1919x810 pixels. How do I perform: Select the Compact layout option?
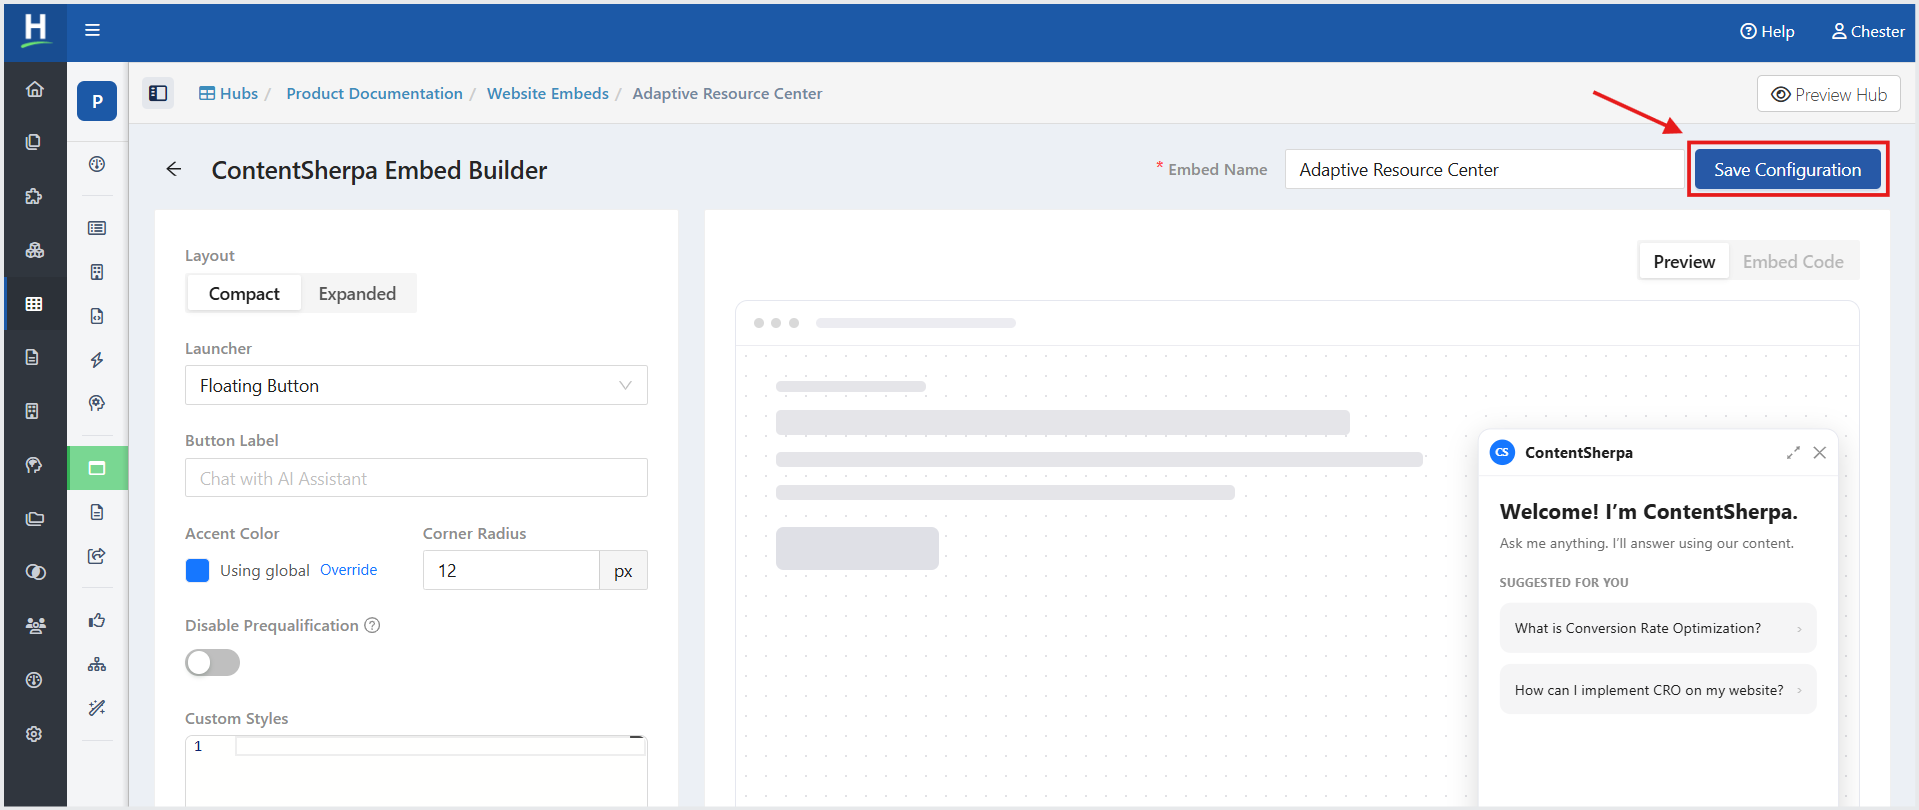244,293
